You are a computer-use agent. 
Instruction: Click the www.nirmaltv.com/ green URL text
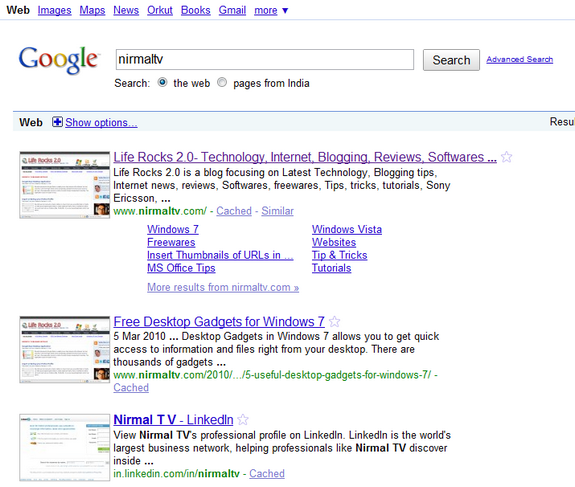[160, 211]
